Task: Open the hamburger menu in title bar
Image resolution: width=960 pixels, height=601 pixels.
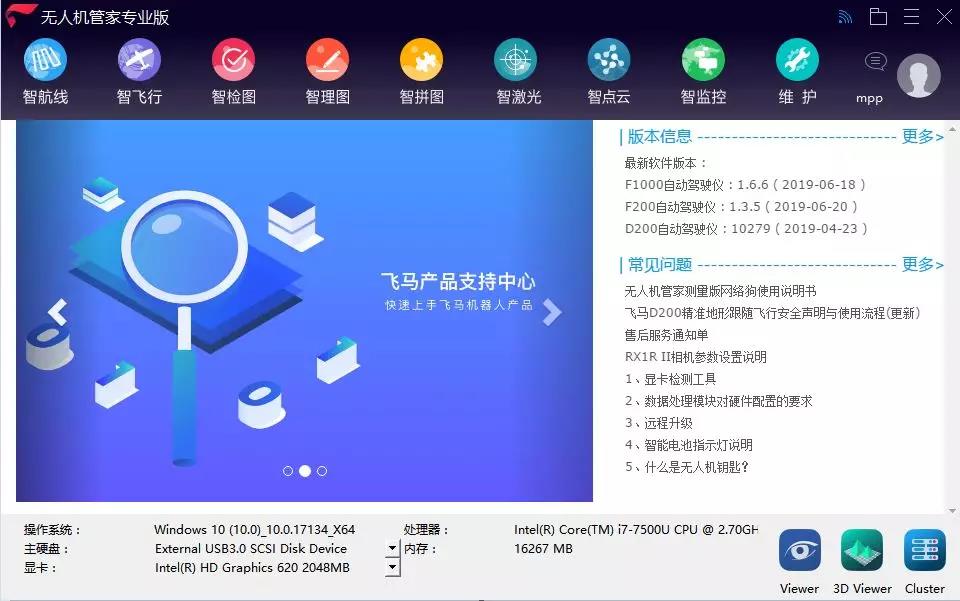Action: [911, 17]
